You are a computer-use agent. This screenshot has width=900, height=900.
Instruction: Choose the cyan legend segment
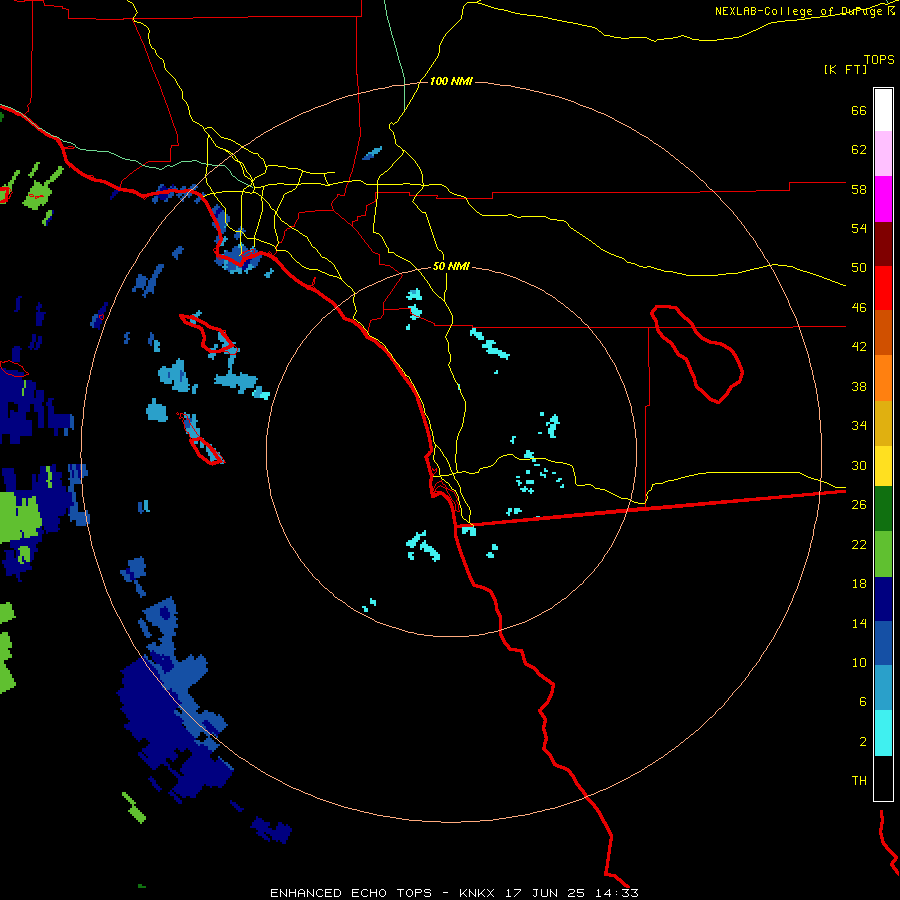click(883, 733)
